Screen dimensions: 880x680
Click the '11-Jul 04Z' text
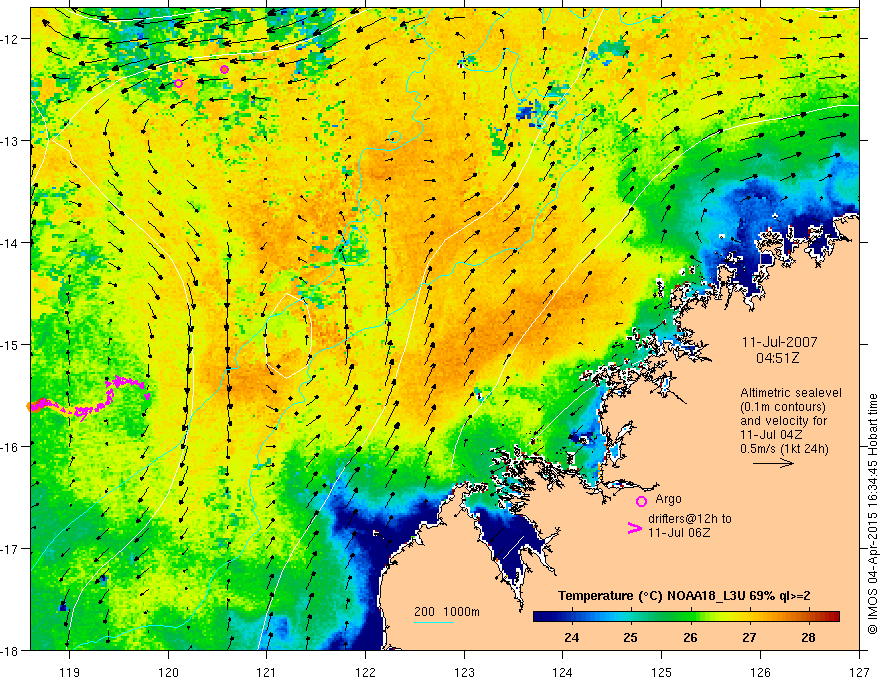771,435
